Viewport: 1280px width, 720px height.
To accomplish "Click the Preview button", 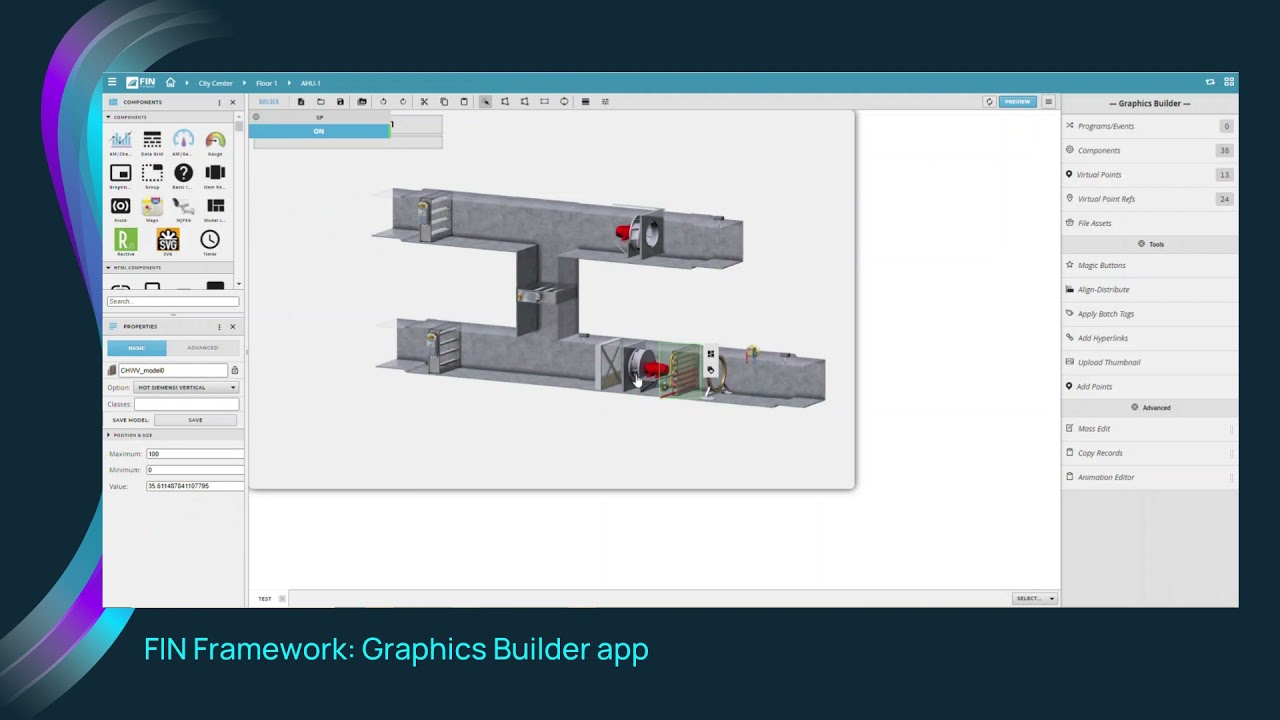I will pos(1017,101).
